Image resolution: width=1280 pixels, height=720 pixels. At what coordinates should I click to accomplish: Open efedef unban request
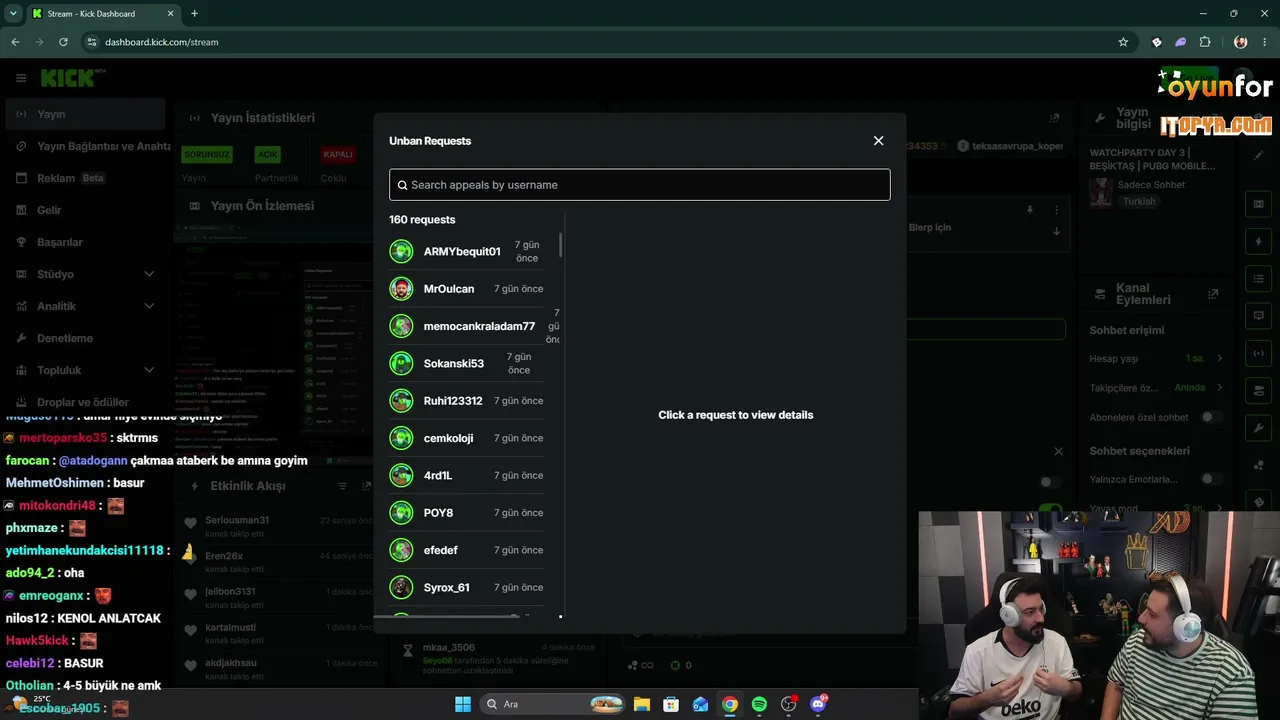(467, 550)
